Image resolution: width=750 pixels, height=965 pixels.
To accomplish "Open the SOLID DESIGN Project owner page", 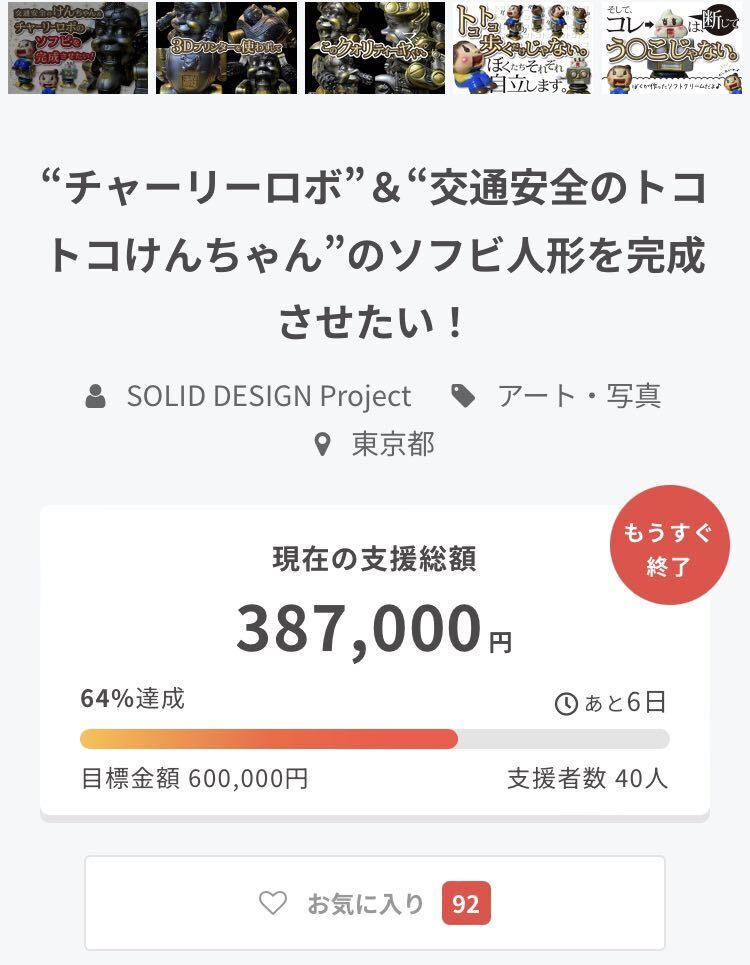I will [268, 396].
